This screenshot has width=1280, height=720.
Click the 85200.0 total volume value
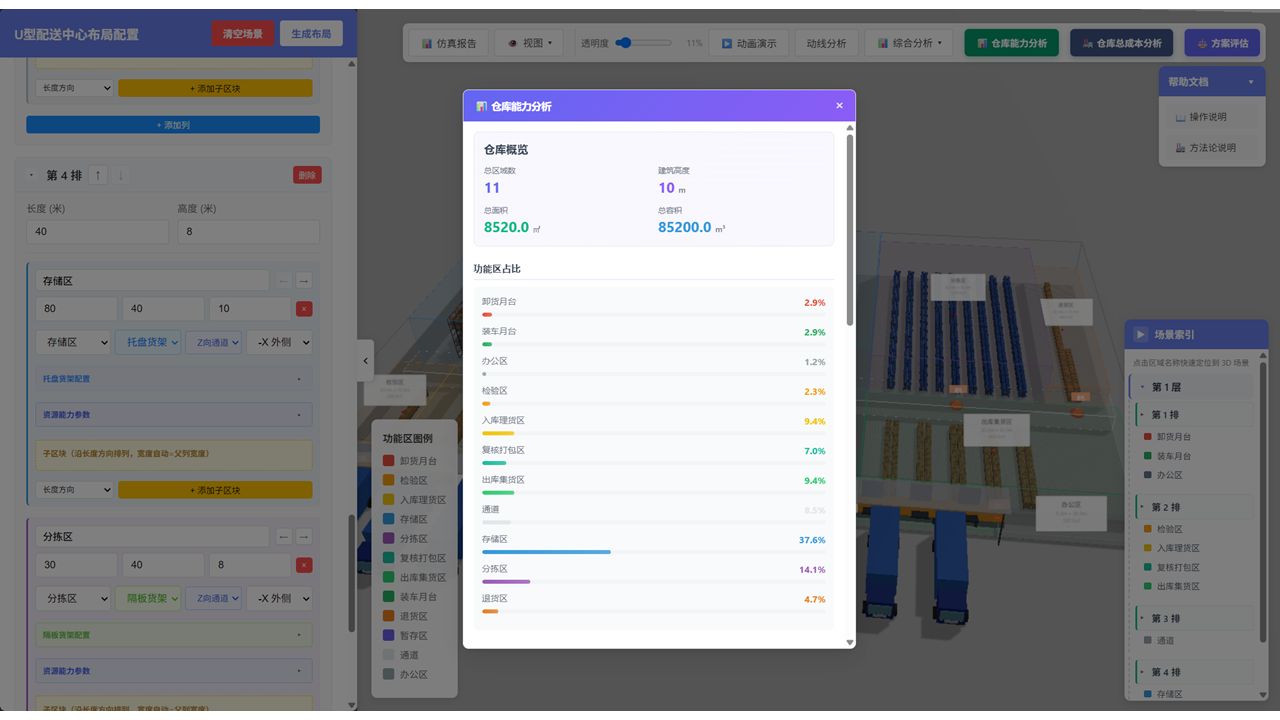click(x=685, y=228)
